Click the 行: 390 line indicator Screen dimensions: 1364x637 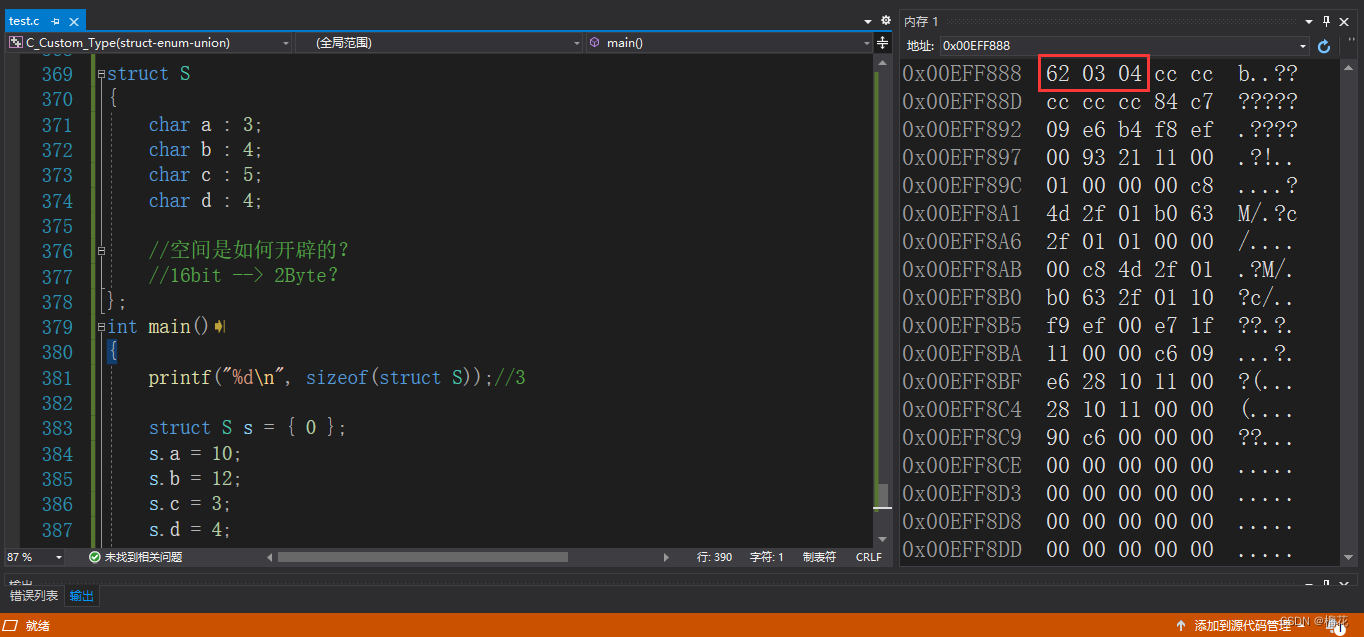[x=714, y=557]
